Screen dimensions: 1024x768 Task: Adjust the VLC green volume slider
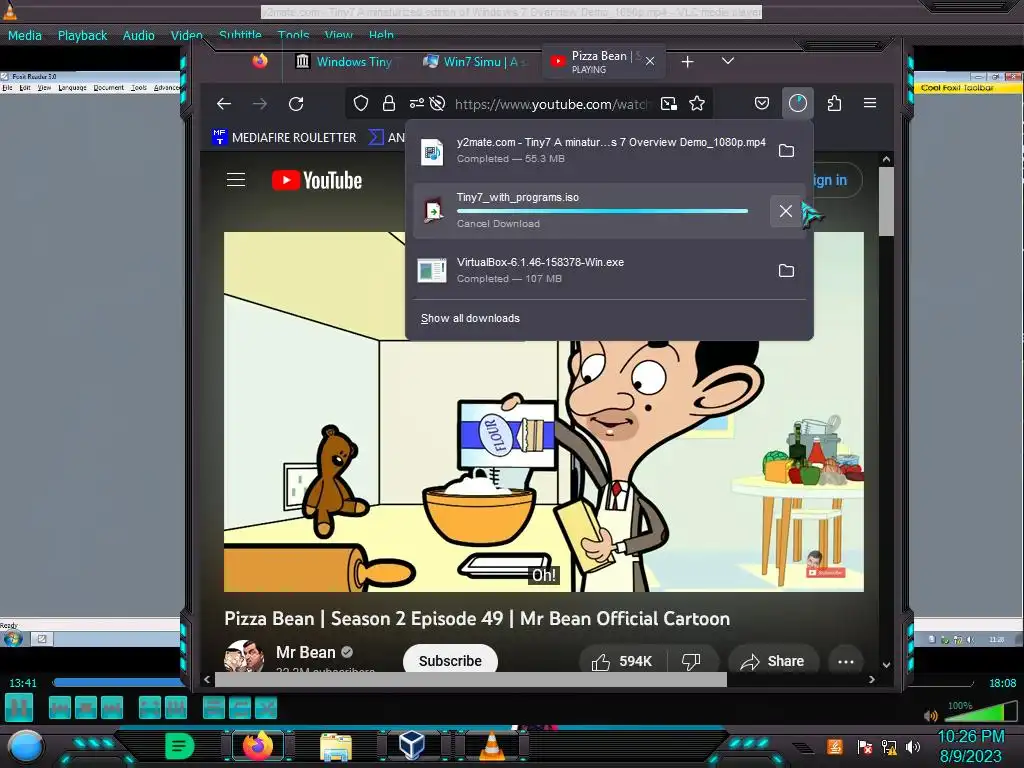(x=980, y=711)
